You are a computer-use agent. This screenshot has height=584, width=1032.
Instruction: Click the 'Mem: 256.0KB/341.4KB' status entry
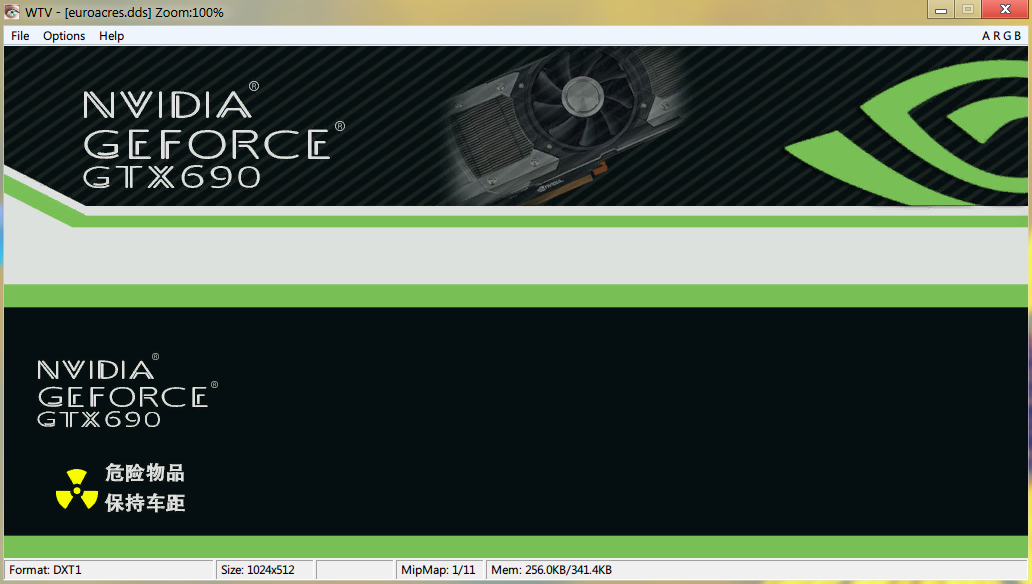[x=757, y=570]
